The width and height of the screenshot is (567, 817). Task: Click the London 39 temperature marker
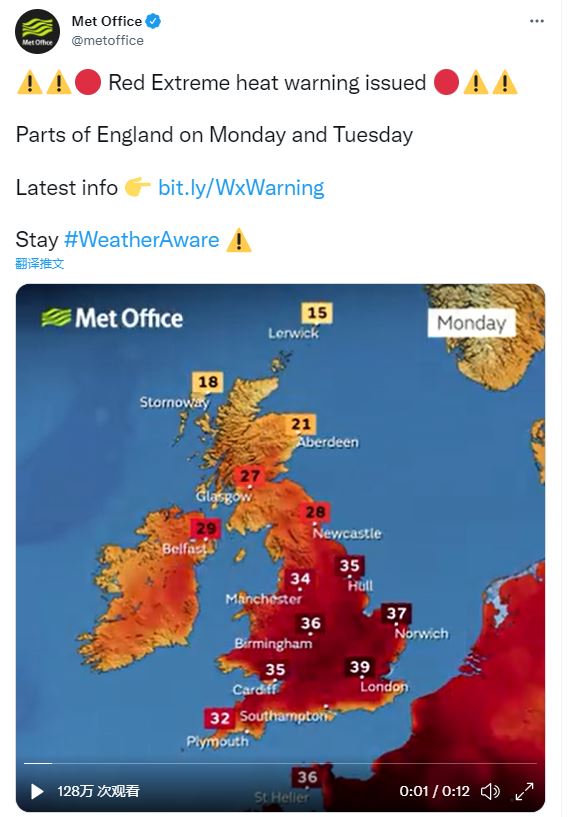coord(360,667)
